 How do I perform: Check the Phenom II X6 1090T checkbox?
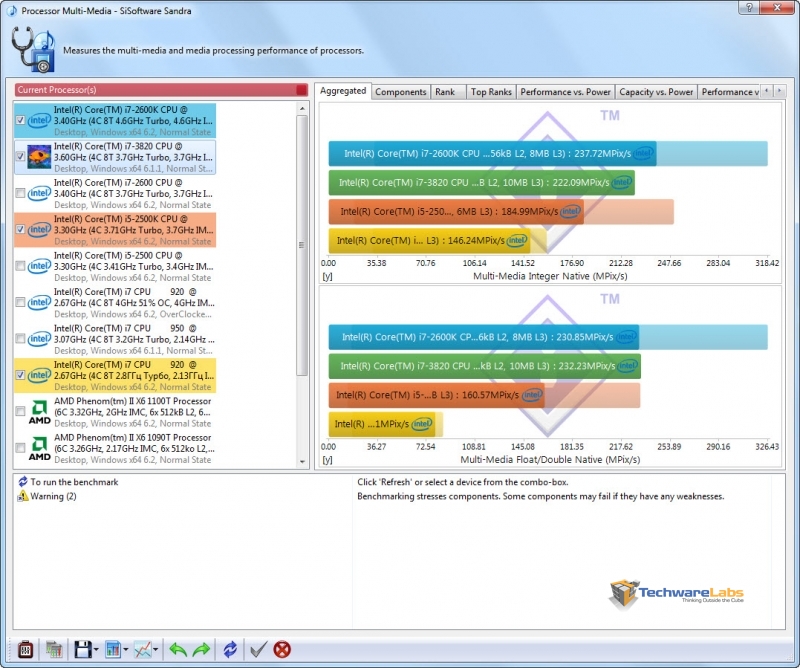pyautogui.click(x=20, y=448)
